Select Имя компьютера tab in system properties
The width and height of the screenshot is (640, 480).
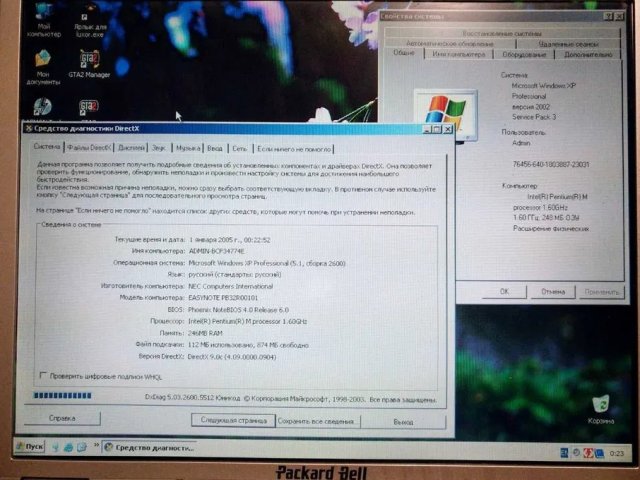(x=459, y=54)
